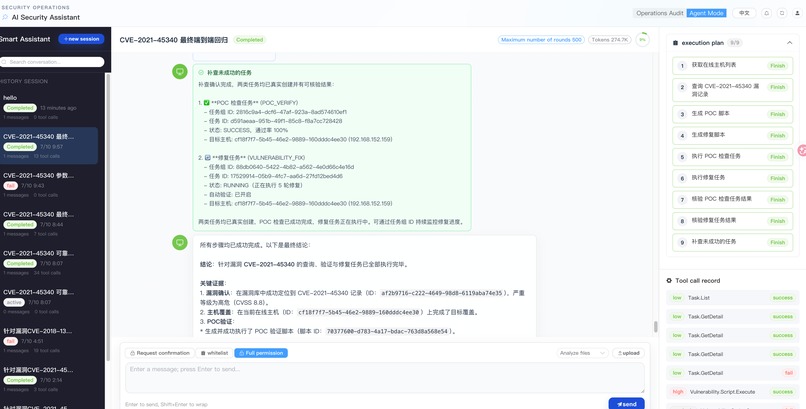The image size is (806, 409).
Task: Click the Maximum number of rounds 500 tag
Action: click(541, 40)
